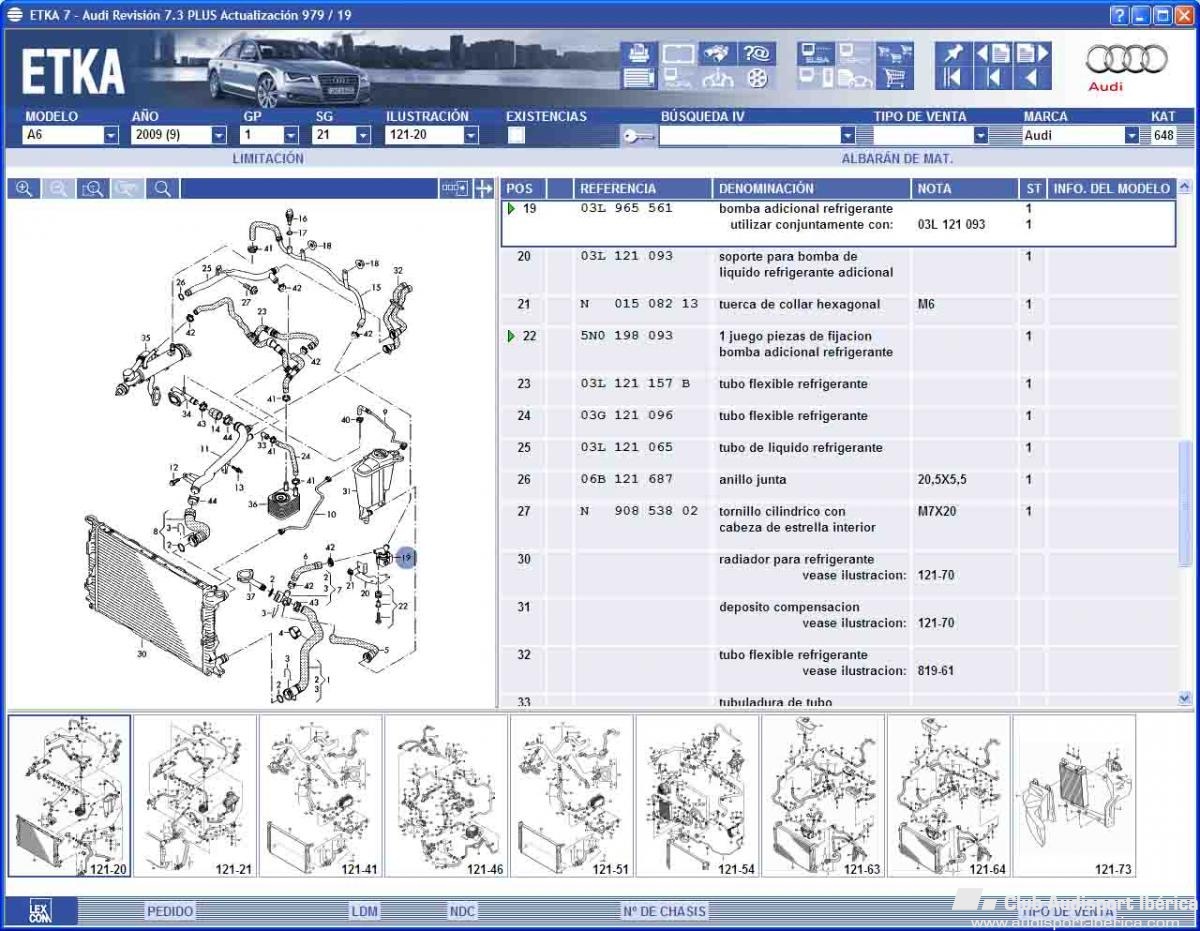Open the Tipo de Venta dropdown
This screenshot has width=1200, height=931.
click(981, 136)
